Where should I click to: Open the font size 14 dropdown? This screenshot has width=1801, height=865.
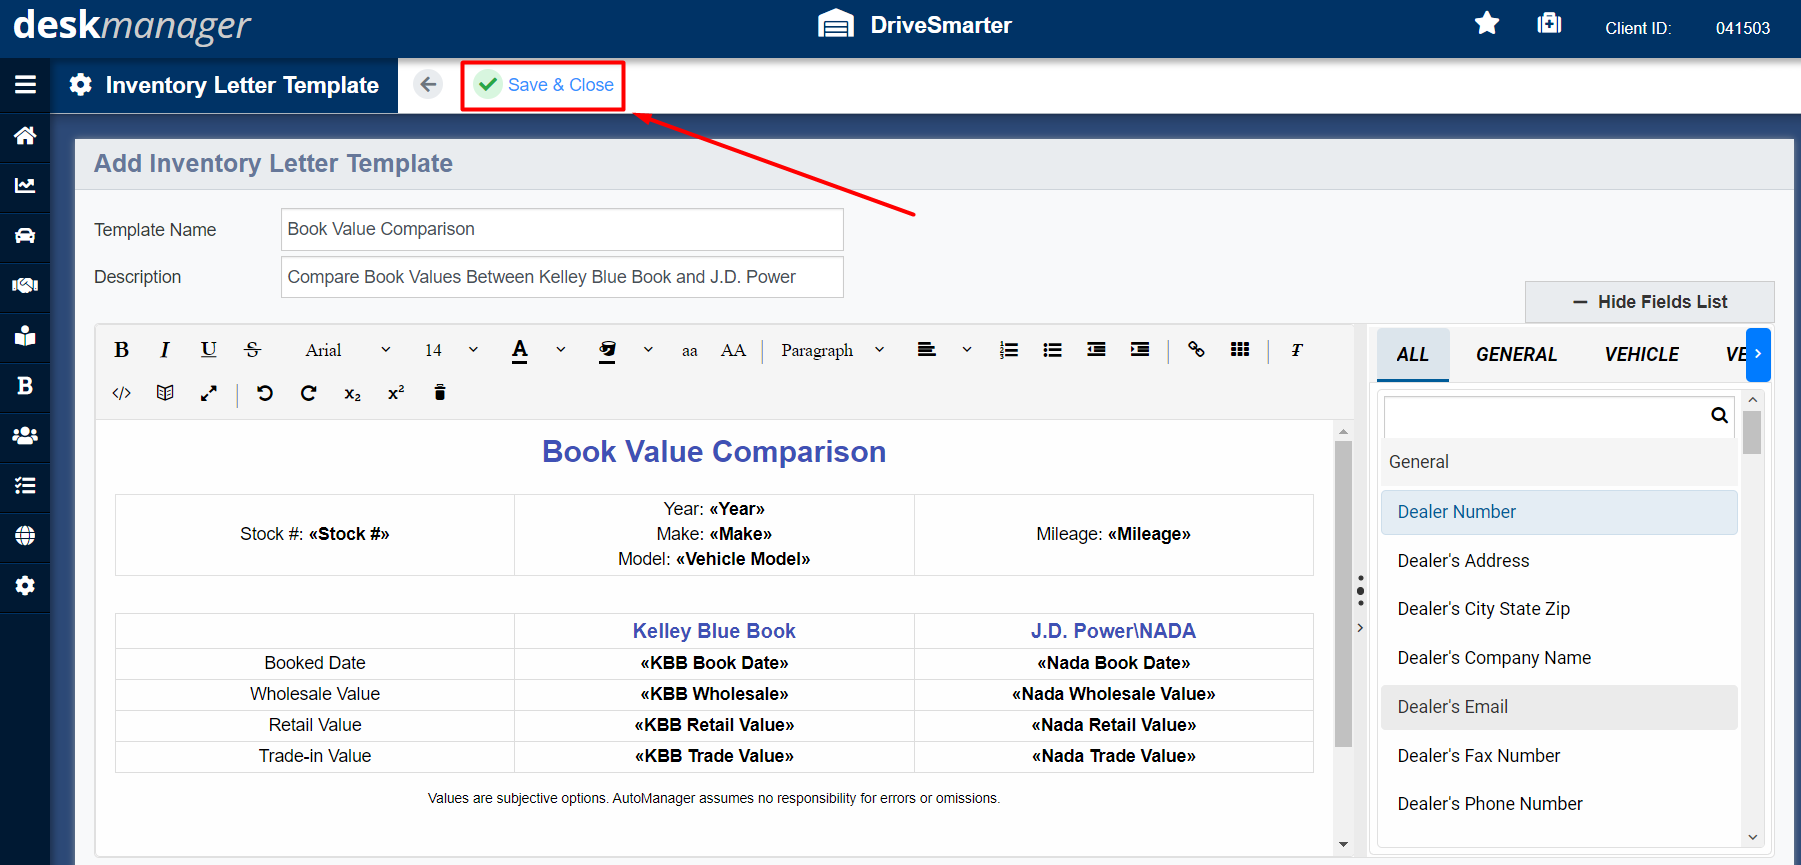pos(451,350)
